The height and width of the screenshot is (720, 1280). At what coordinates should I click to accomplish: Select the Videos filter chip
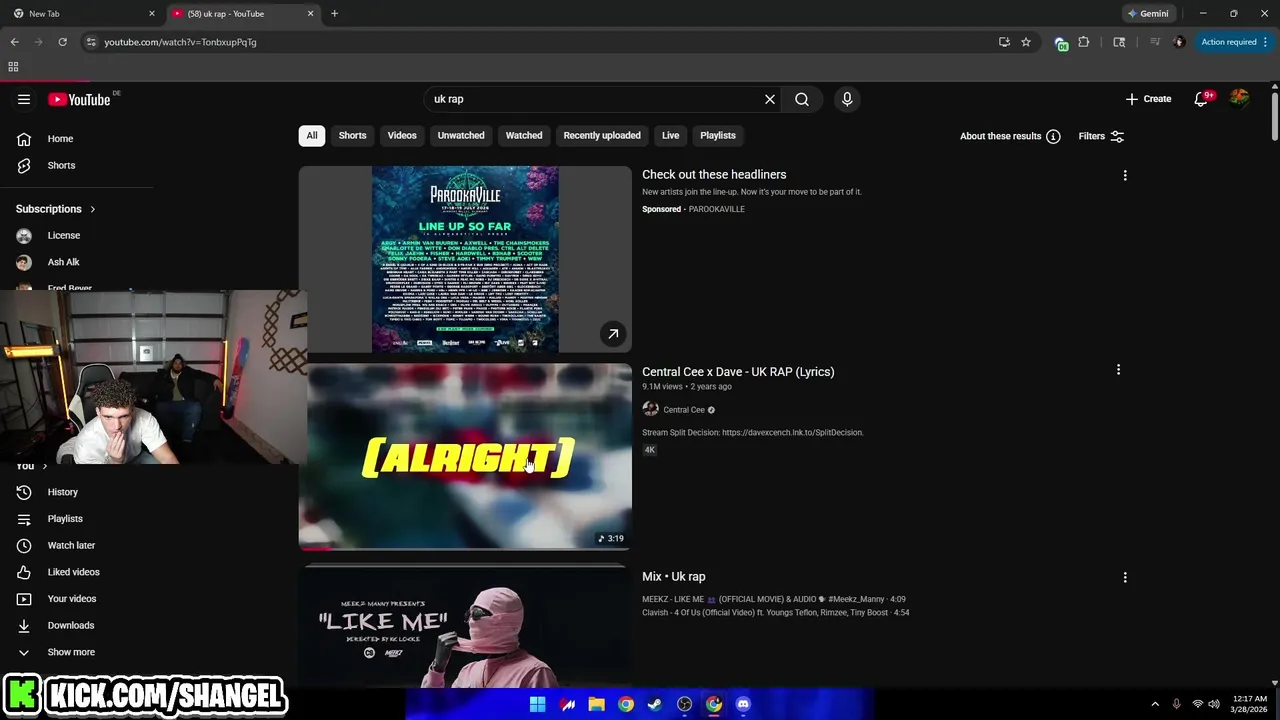coord(402,135)
